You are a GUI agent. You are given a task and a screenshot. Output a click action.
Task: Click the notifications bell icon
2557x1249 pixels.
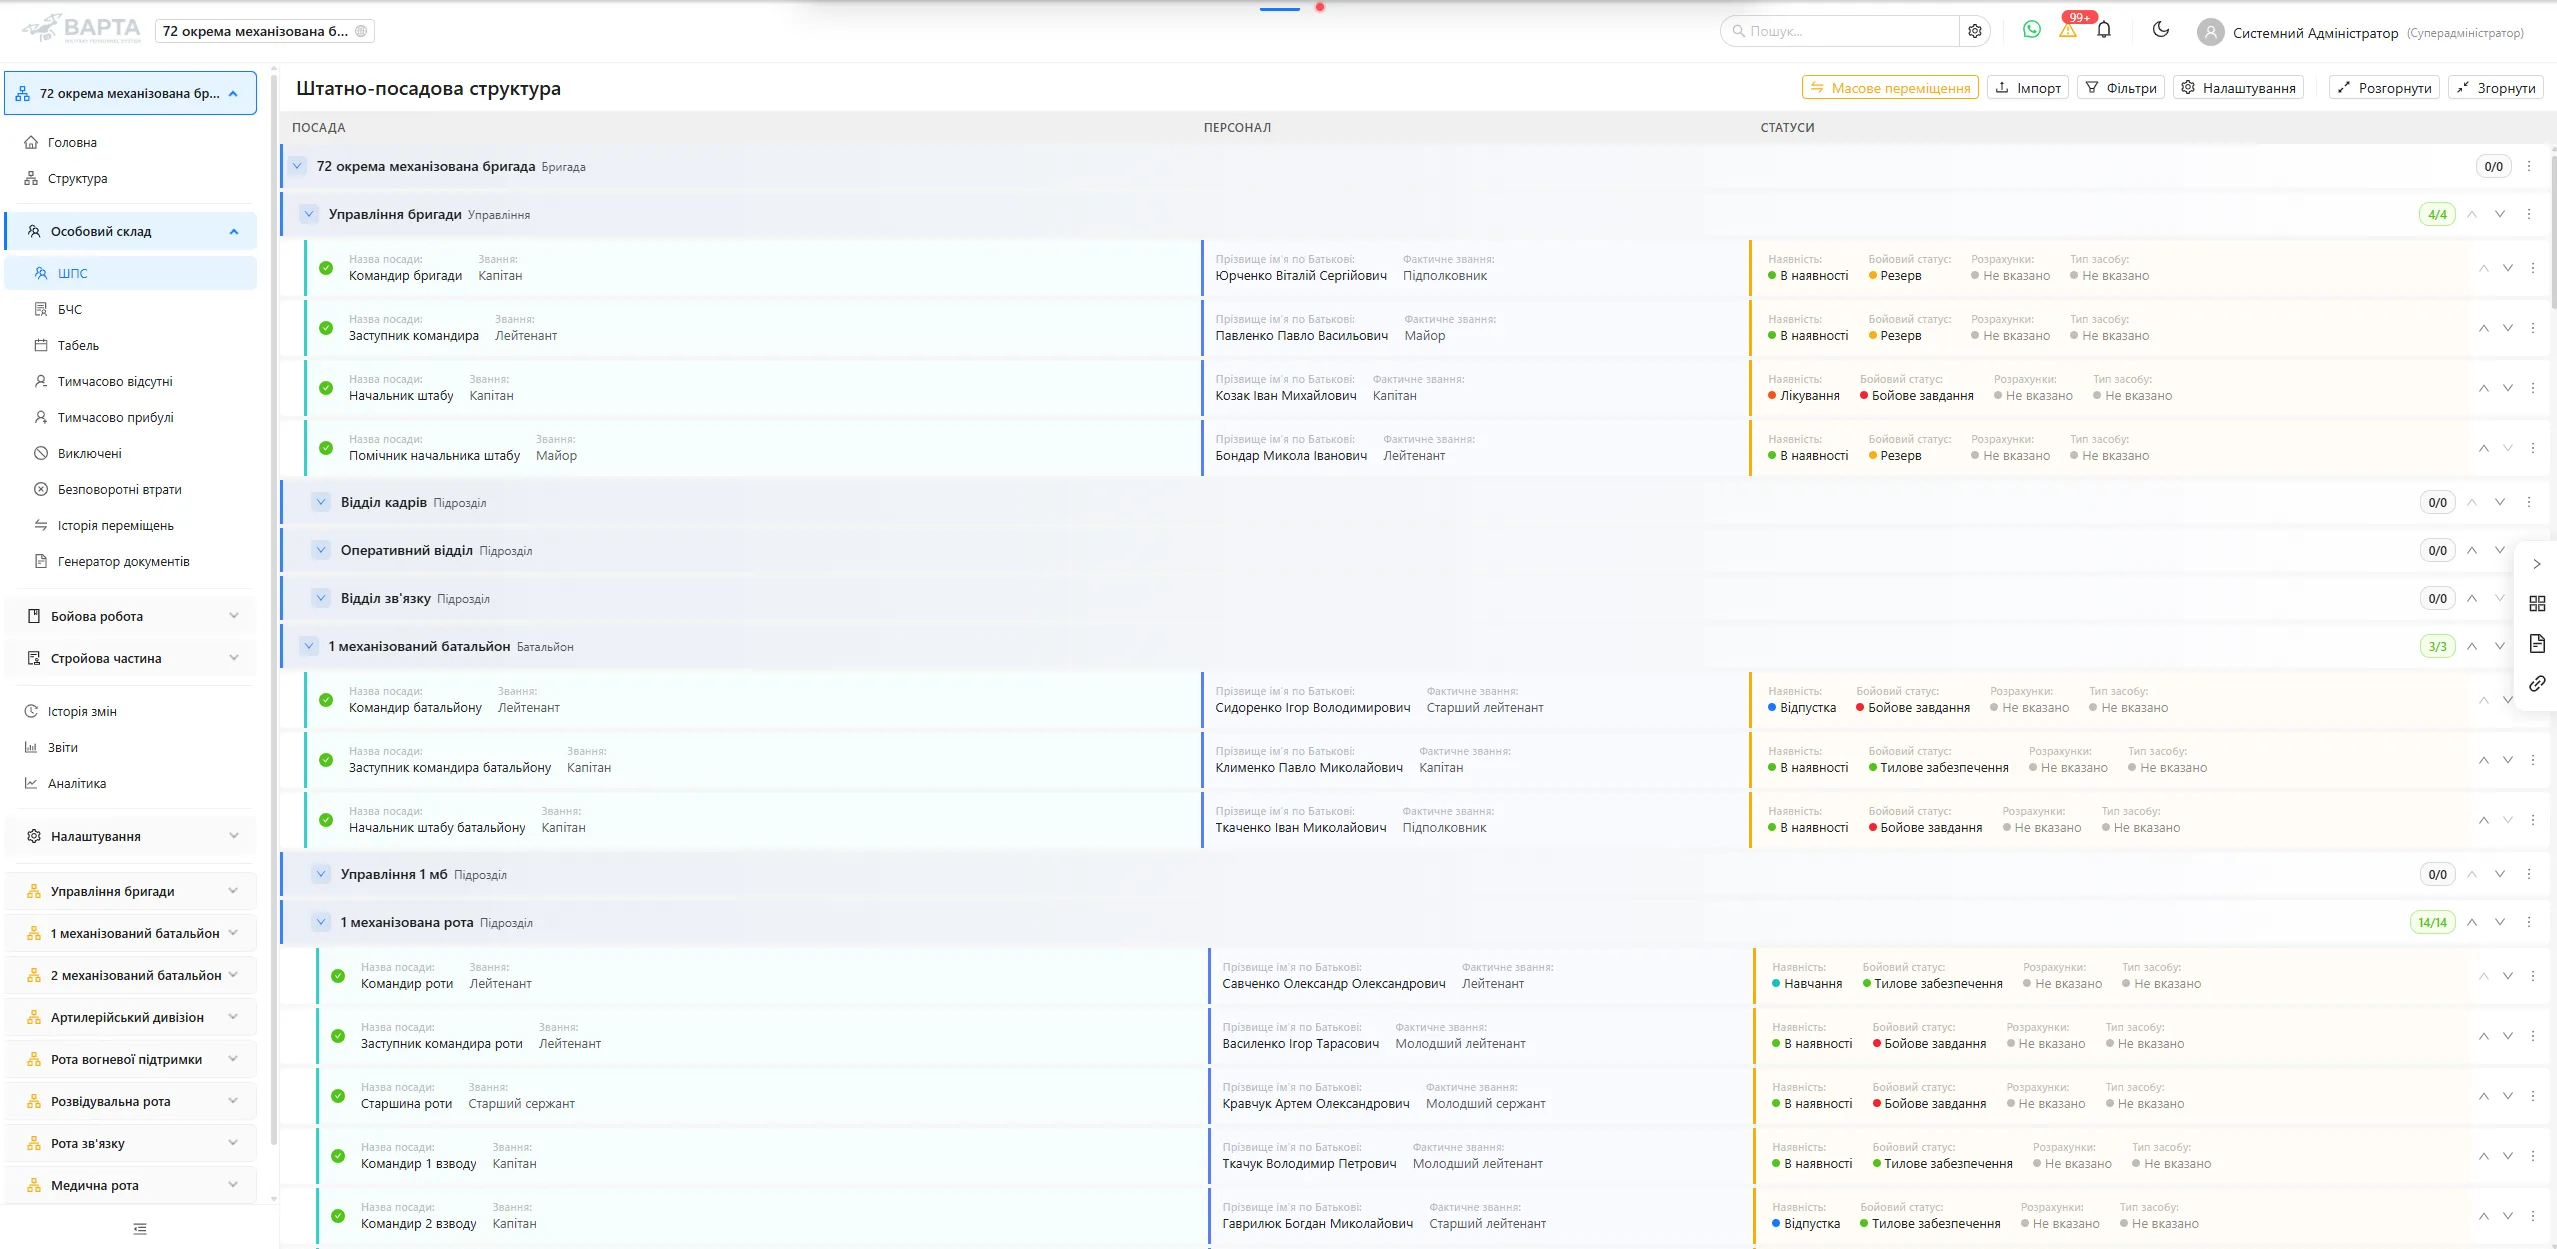tap(2104, 30)
